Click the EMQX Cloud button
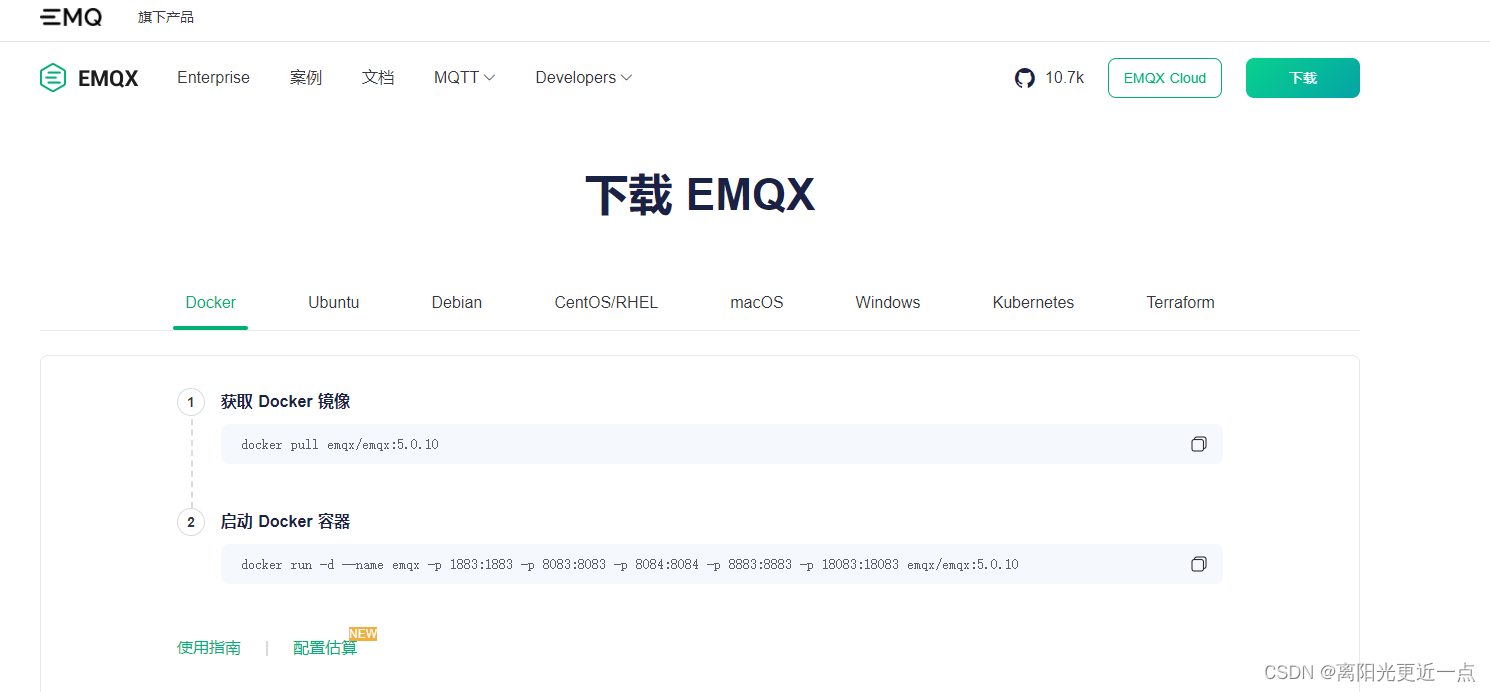1490x692 pixels. point(1165,78)
